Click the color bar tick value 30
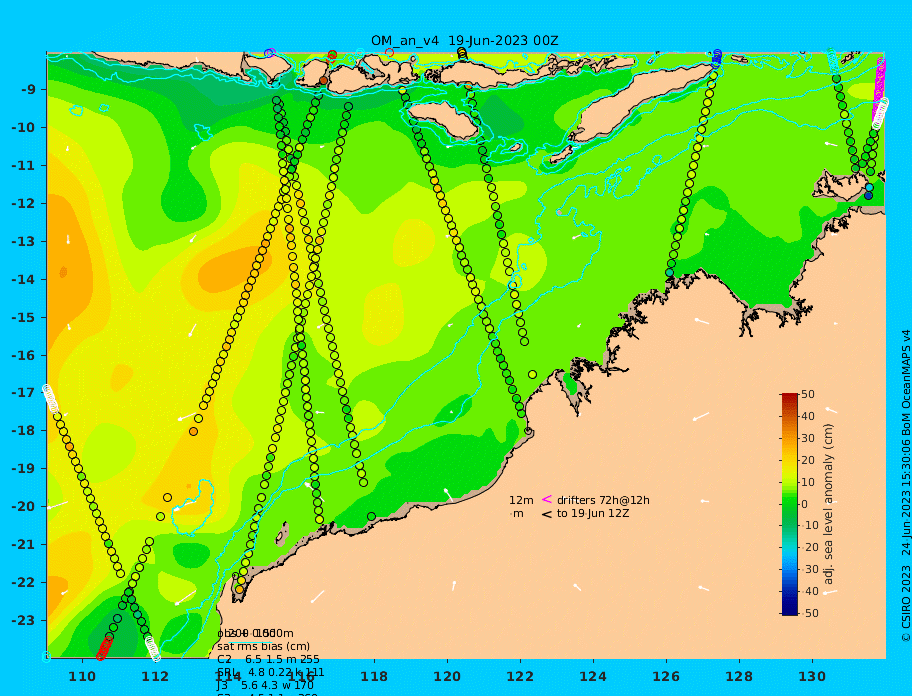Viewport: 912px width, 696px height. point(808,438)
